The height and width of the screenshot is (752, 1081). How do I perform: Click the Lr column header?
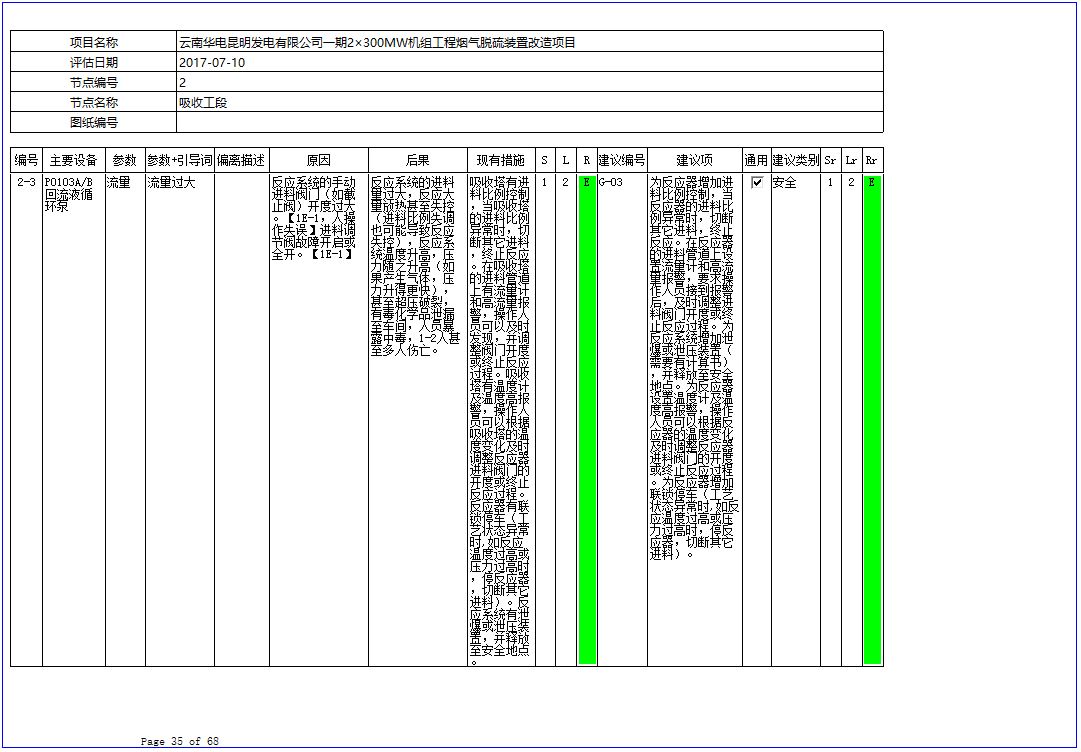(x=851, y=160)
